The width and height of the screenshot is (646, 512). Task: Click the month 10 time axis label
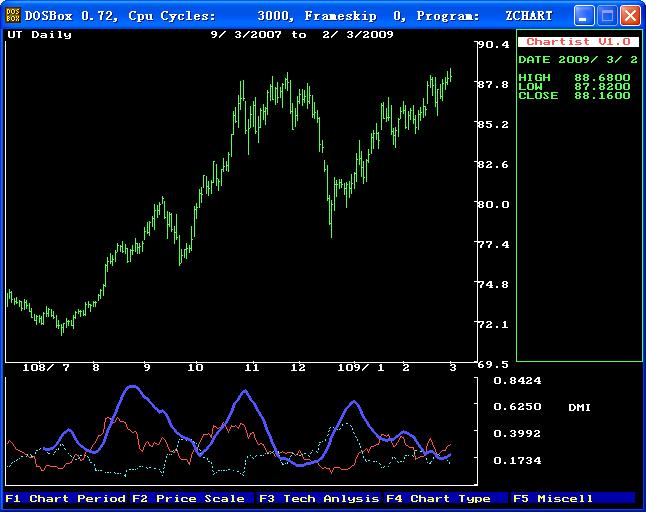pyautogui.click(x=195, y=367)
